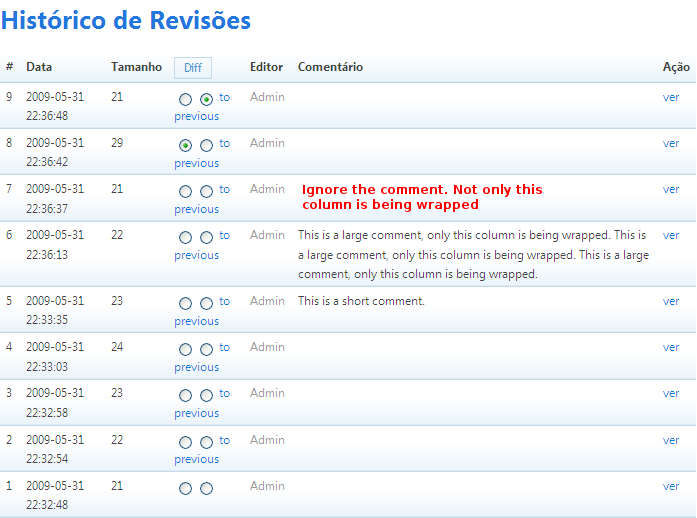Select right radio button for revision 5

206,304
